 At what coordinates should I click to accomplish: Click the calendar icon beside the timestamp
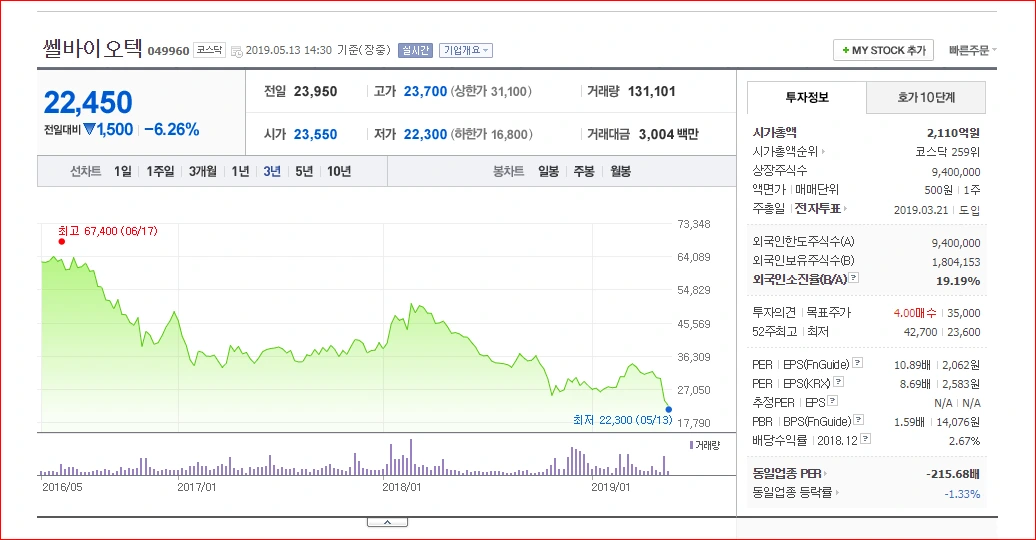237,52
